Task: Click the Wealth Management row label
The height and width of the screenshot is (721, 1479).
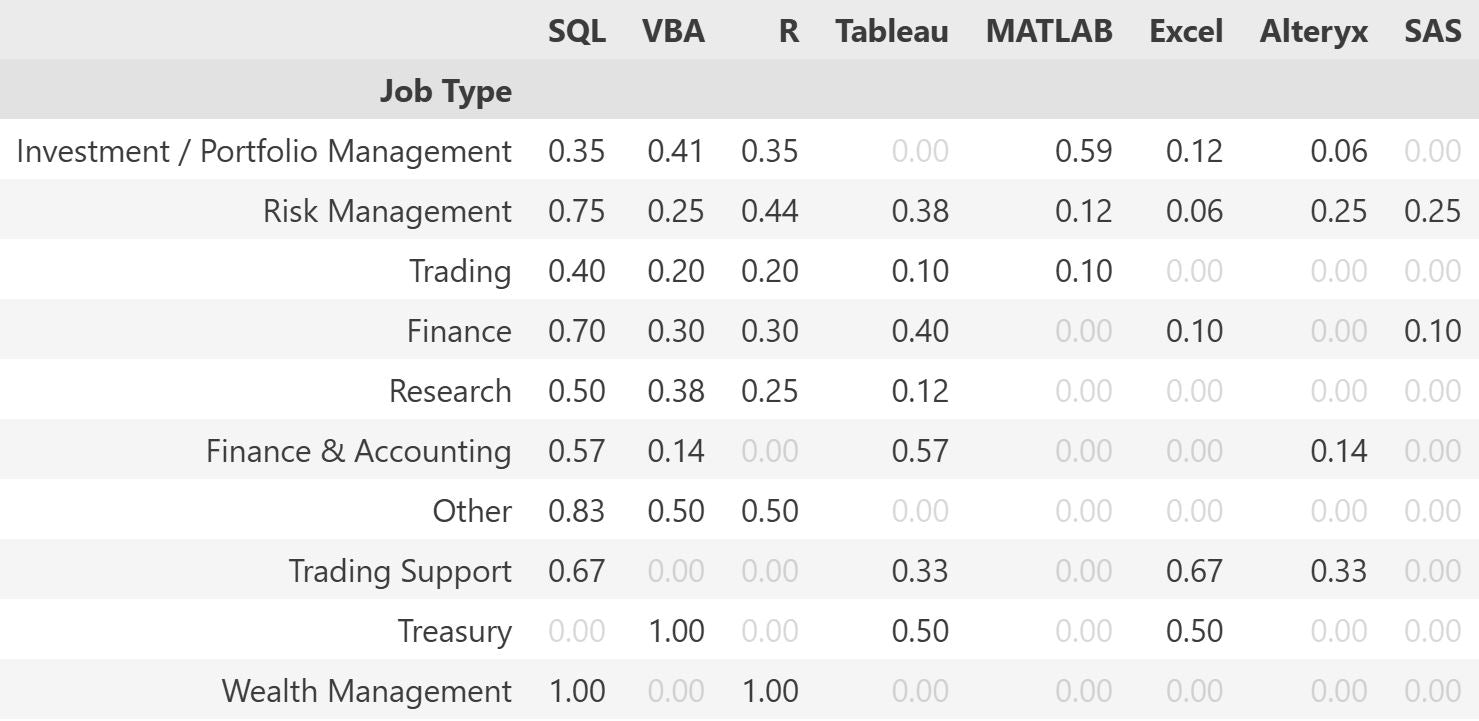Action: pyautogui.click(x=367, y=691)
